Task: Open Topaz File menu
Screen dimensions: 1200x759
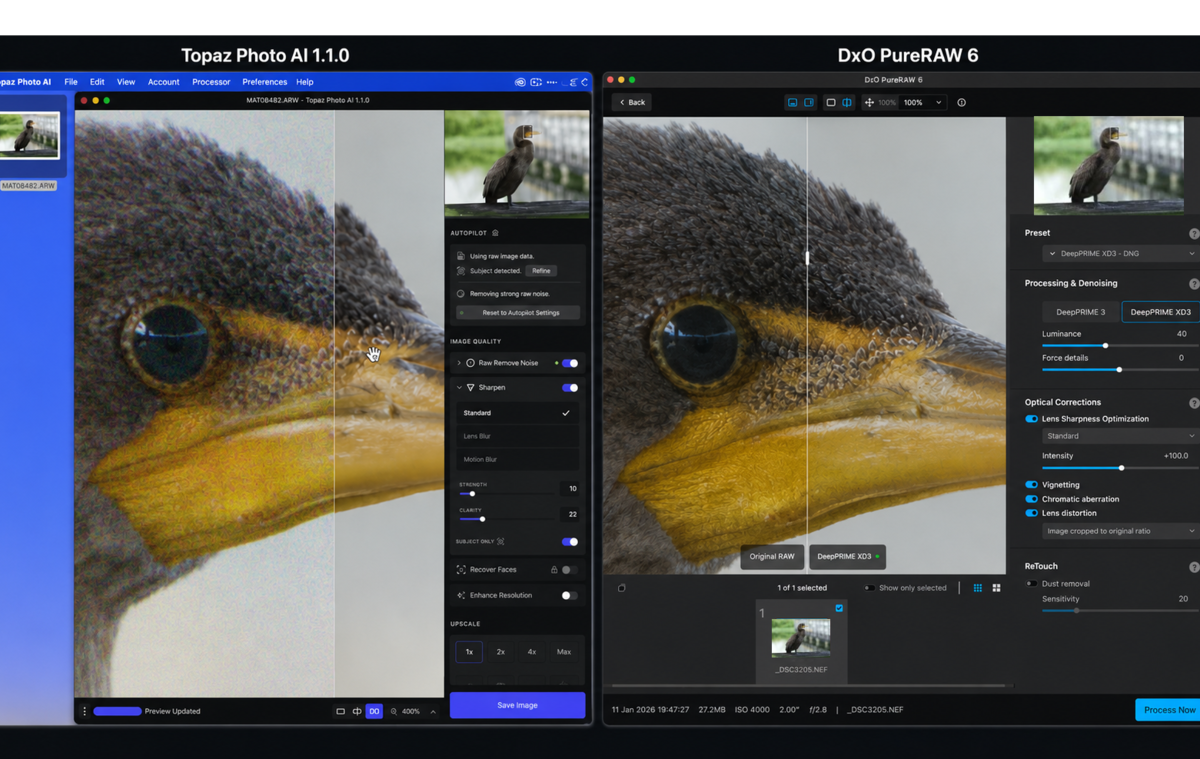Action: 71,82
